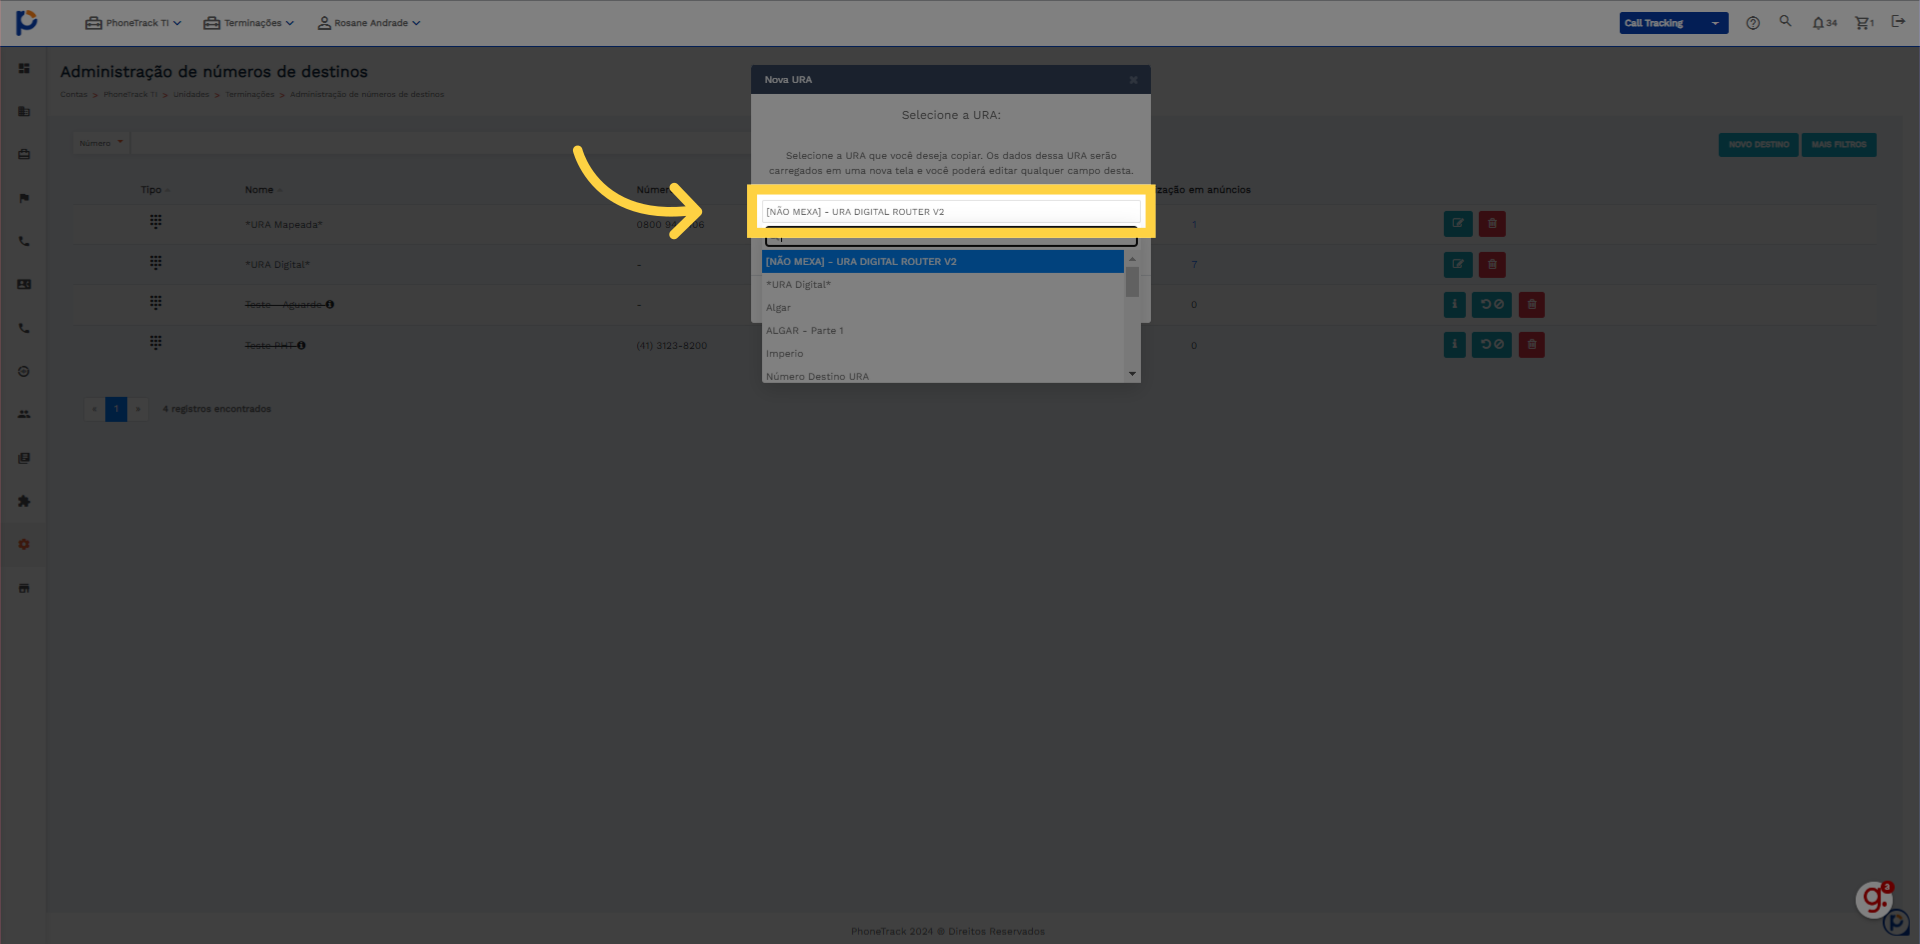Select Número Destino URA option
Viewport: 1920px width, 944px height.
(x=943, y=376)
